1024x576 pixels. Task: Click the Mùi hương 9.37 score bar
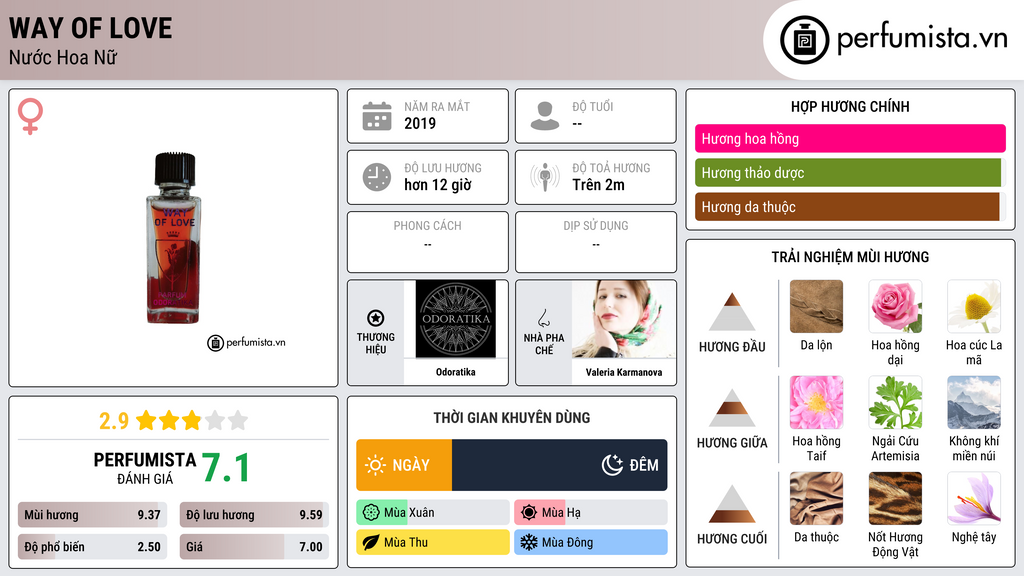[x=92, y=515]
